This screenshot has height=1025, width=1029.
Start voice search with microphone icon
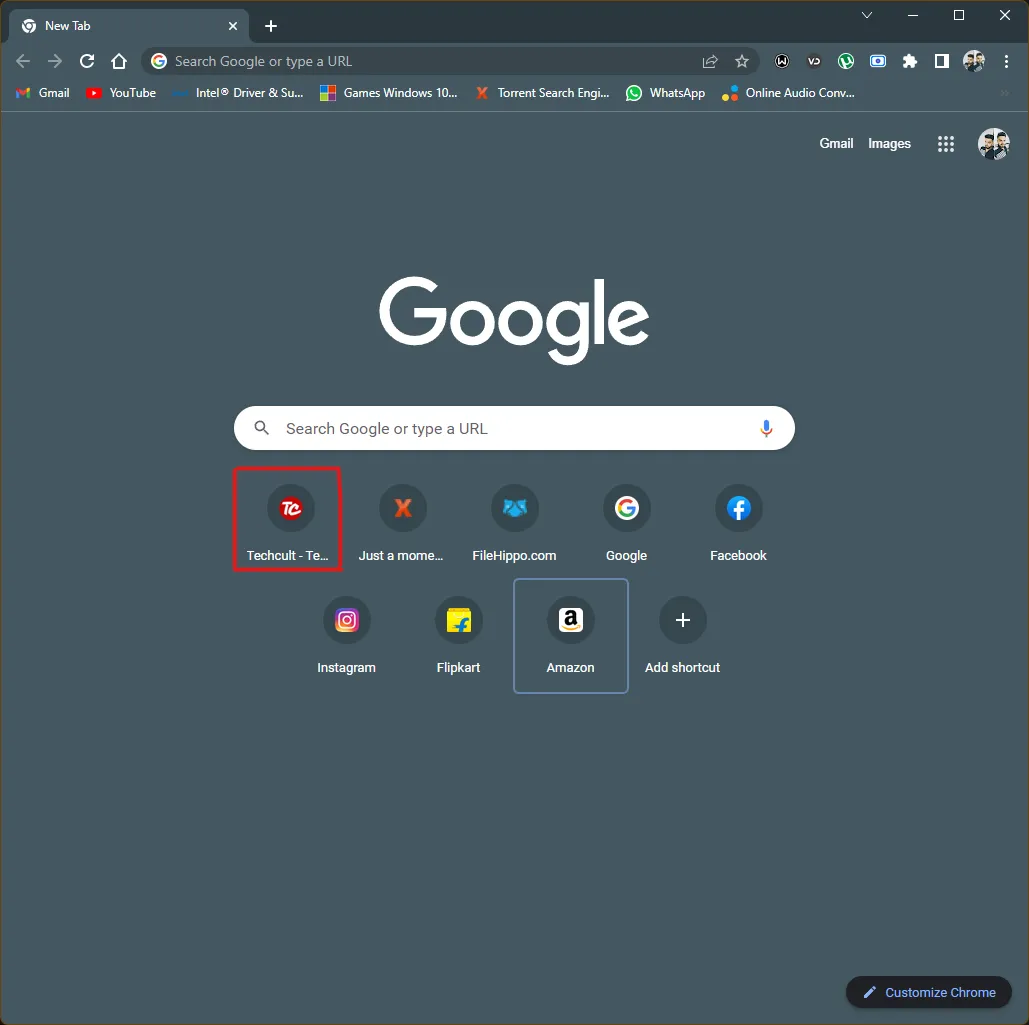766,429
